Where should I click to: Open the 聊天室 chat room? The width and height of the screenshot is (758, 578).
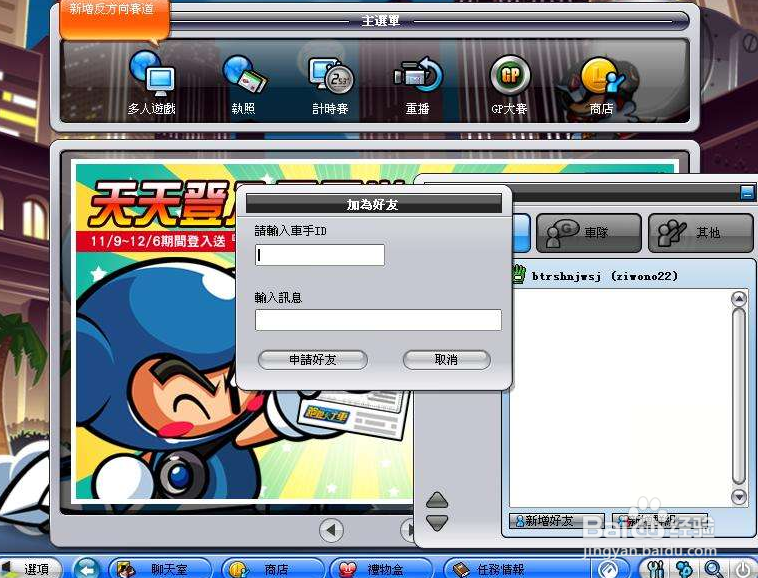click(x=160, y=569)
